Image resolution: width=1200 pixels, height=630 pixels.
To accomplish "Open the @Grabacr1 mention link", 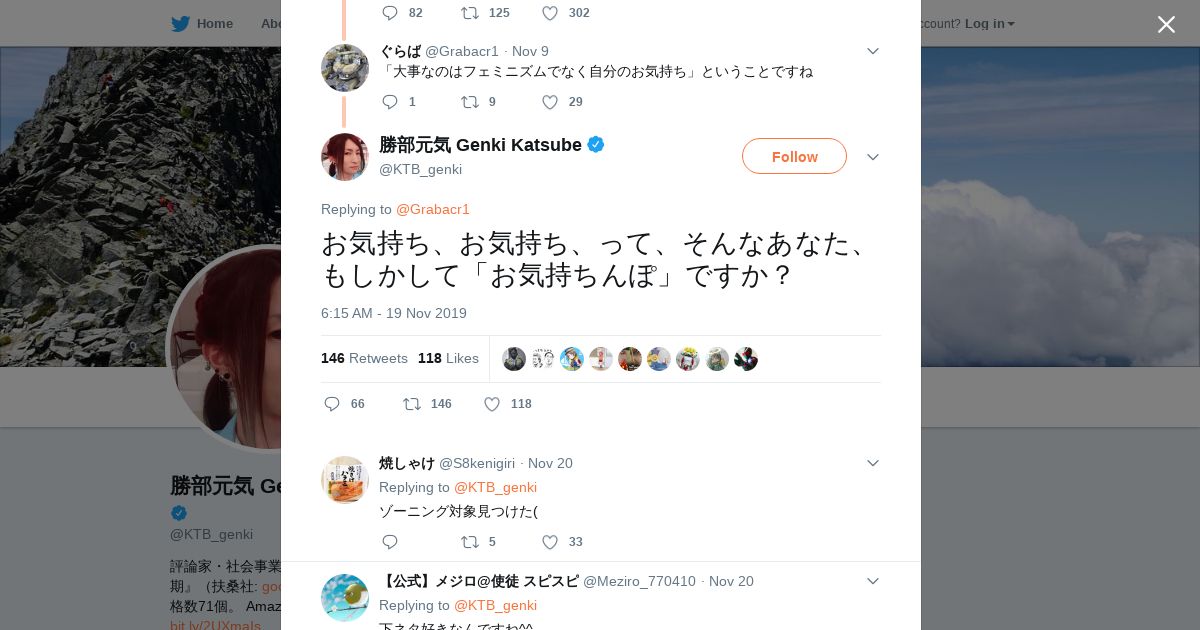I will point(433,209).
